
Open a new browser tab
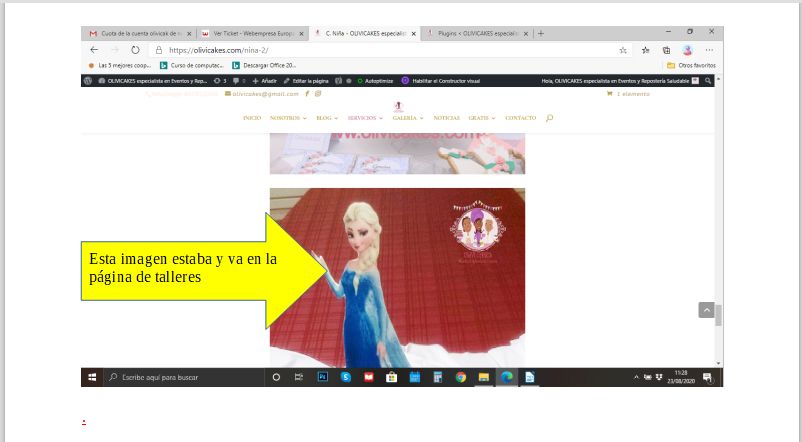point(541,33)
